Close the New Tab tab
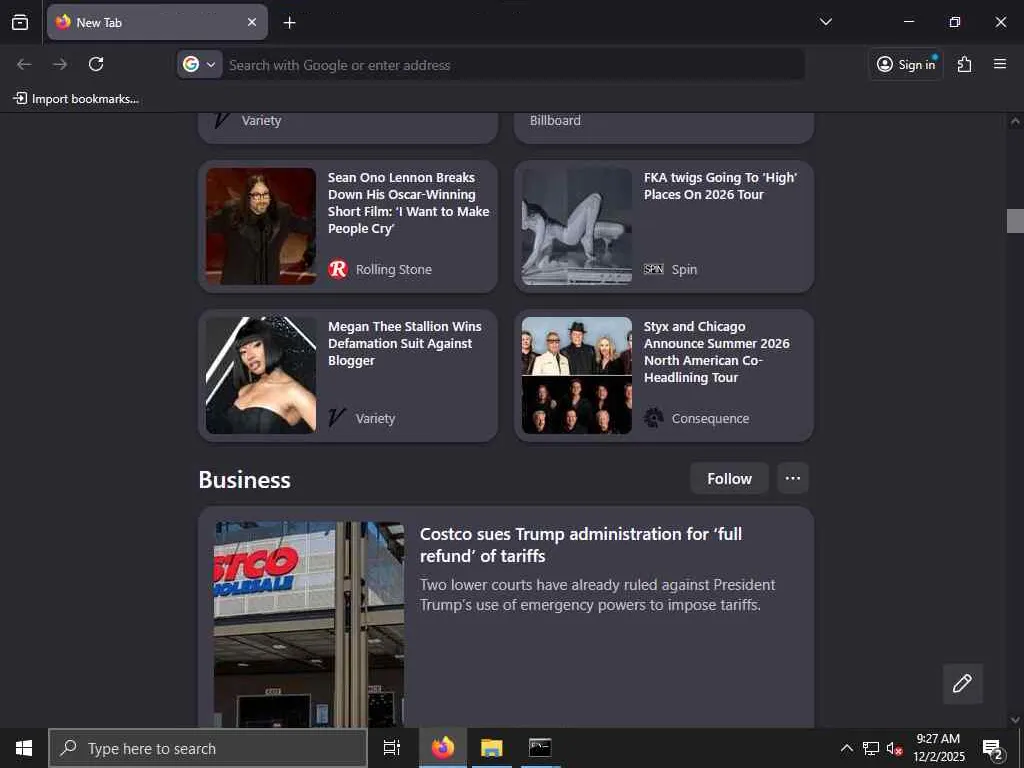The width and height of the screenshot is (1024, 768). (x=251, y=22)
